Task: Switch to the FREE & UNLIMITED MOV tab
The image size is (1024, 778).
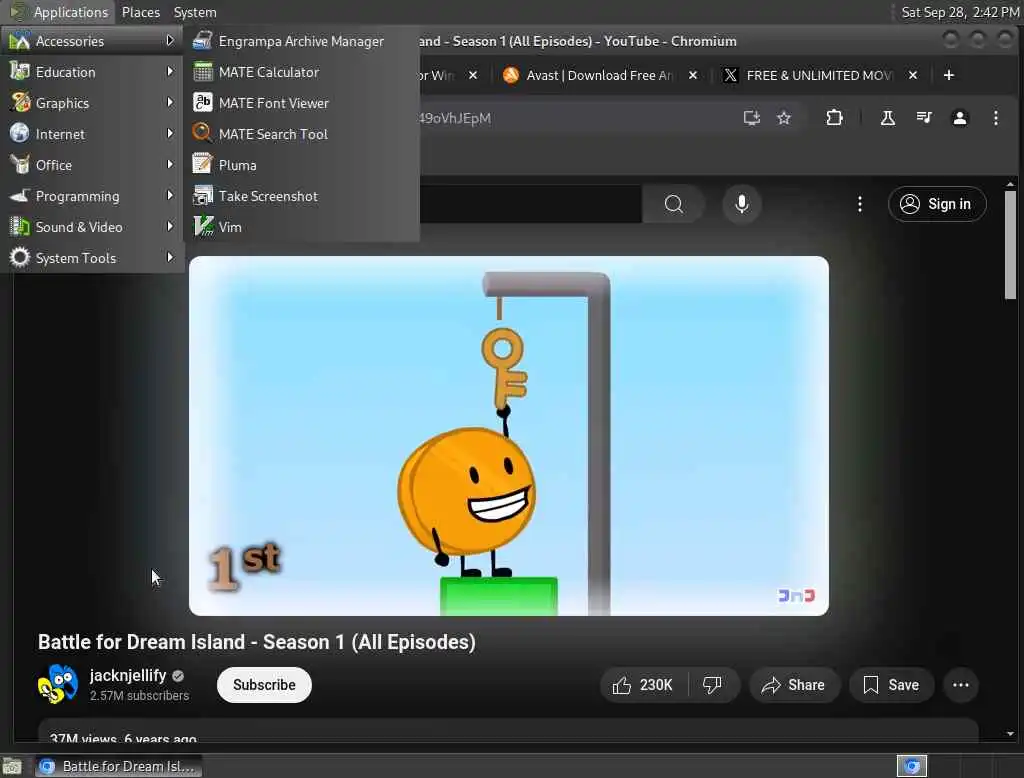Action: [818, 75]
